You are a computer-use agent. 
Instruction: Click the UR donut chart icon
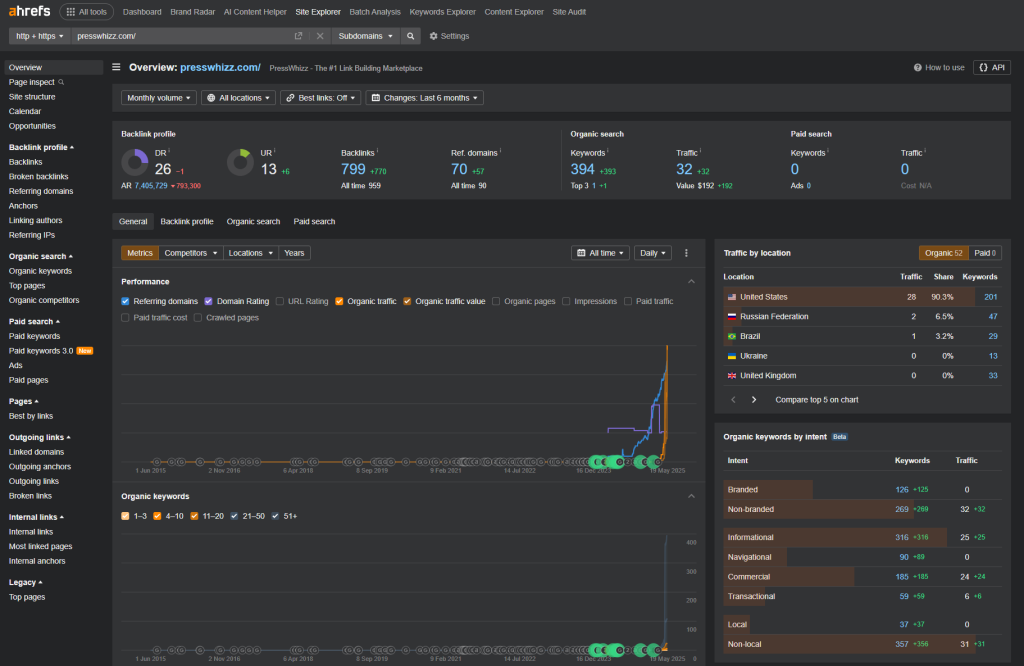click(x=240, y=163)
